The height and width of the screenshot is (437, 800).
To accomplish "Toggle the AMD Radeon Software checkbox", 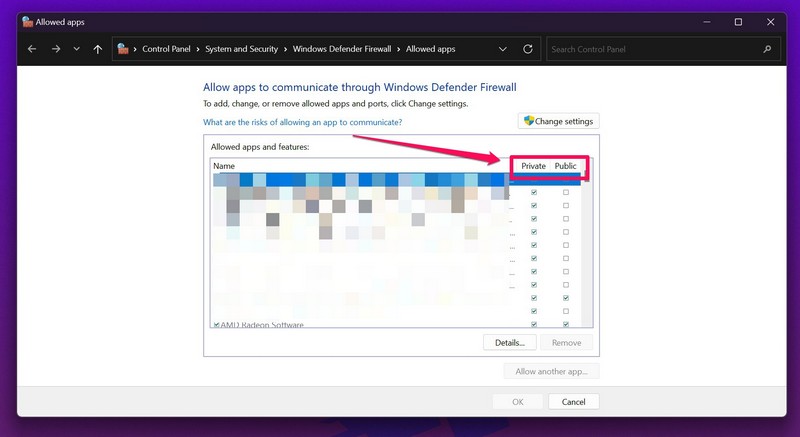I will (x=217, y=325).
